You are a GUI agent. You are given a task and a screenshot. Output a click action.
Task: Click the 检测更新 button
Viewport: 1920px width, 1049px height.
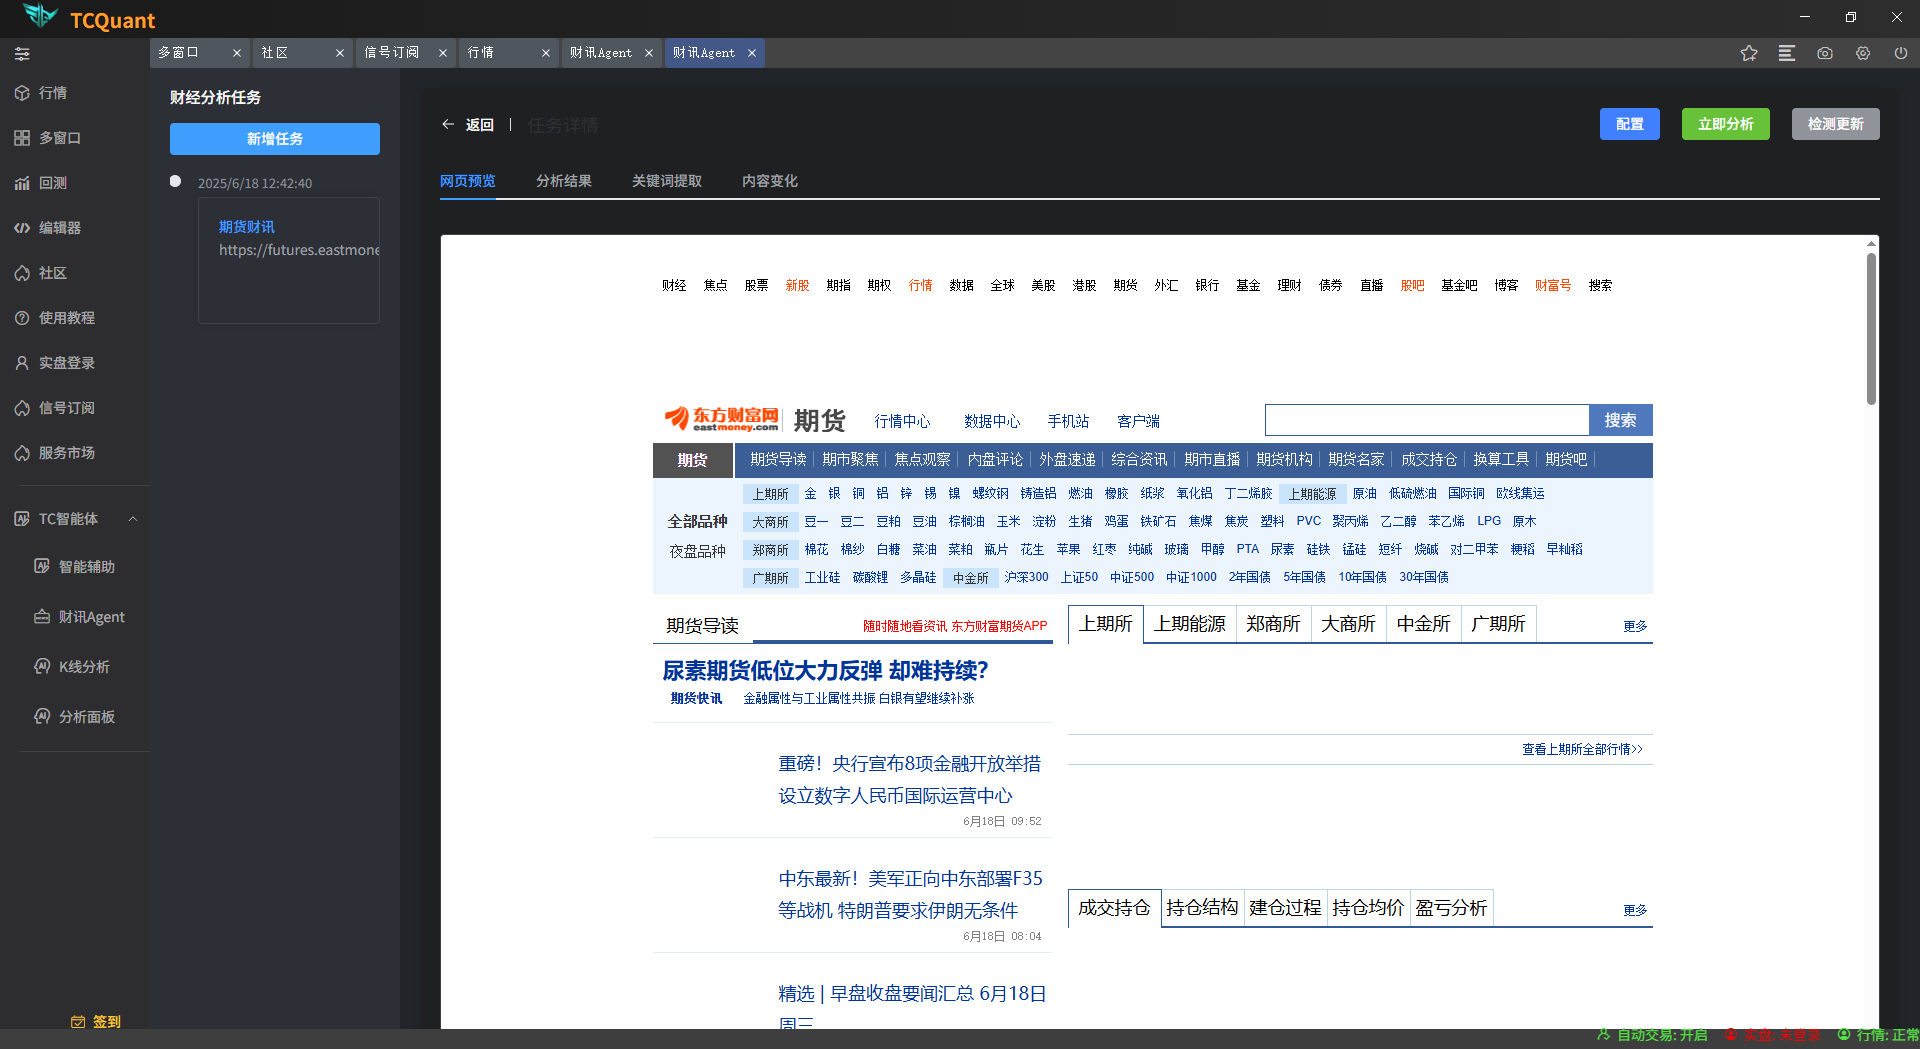coord(1835,124)
